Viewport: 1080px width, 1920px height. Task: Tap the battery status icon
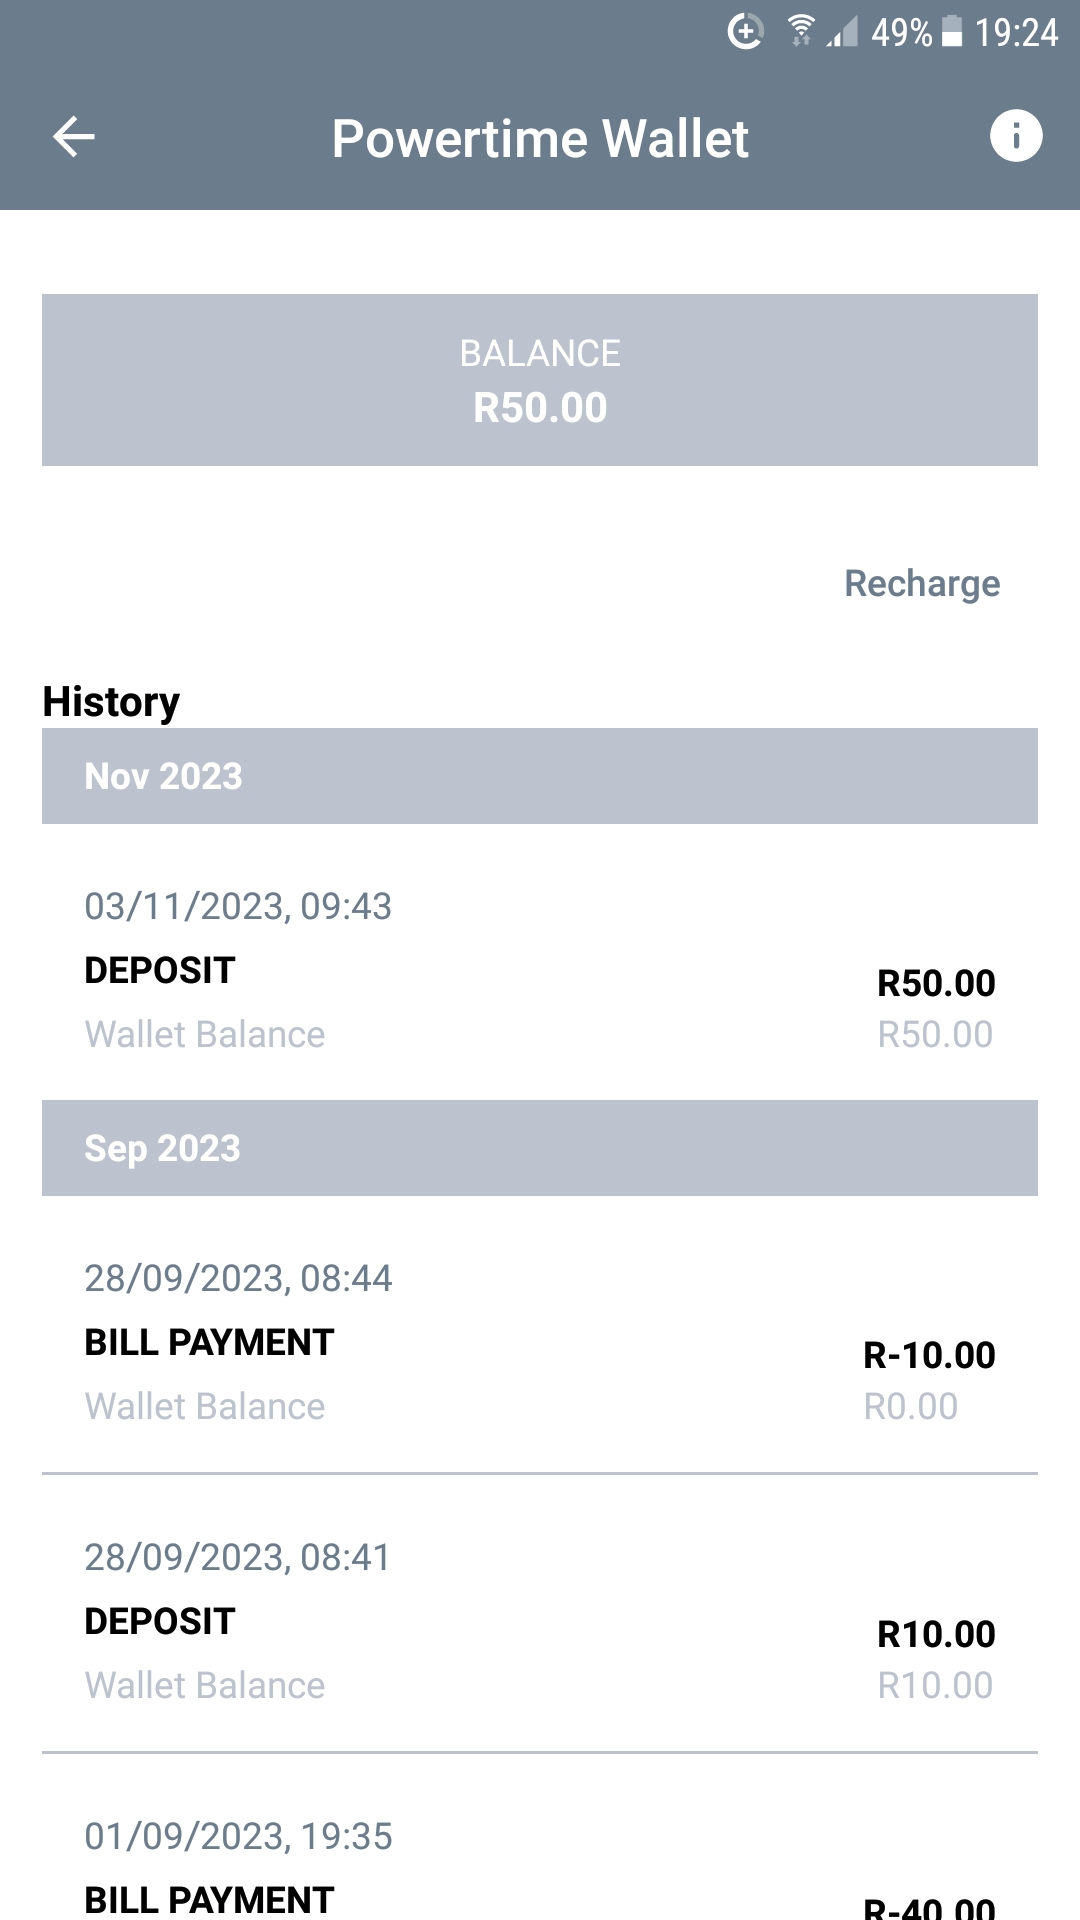tap(953, 32)
